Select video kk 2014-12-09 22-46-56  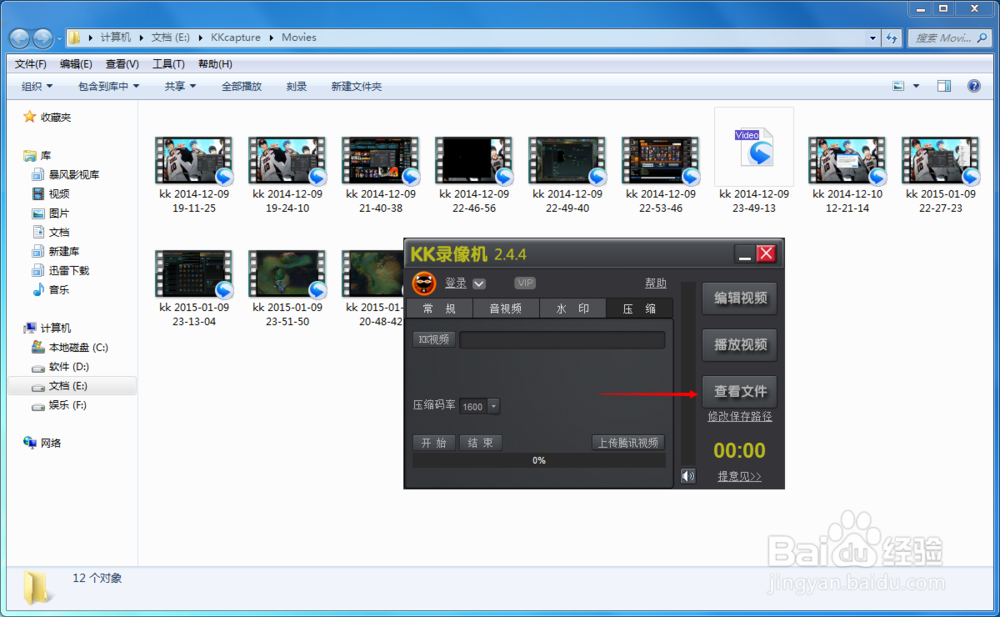coord(474,175)
